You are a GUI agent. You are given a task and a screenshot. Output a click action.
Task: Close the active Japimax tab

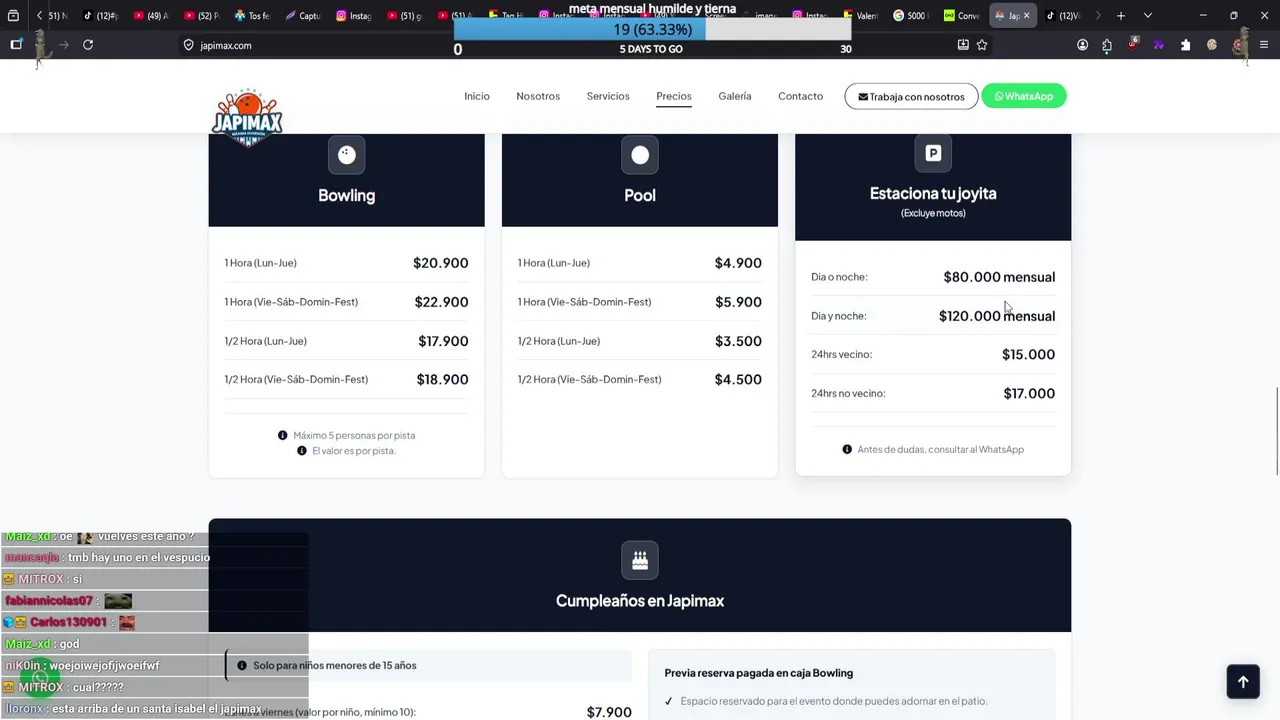coord(1026,16)
